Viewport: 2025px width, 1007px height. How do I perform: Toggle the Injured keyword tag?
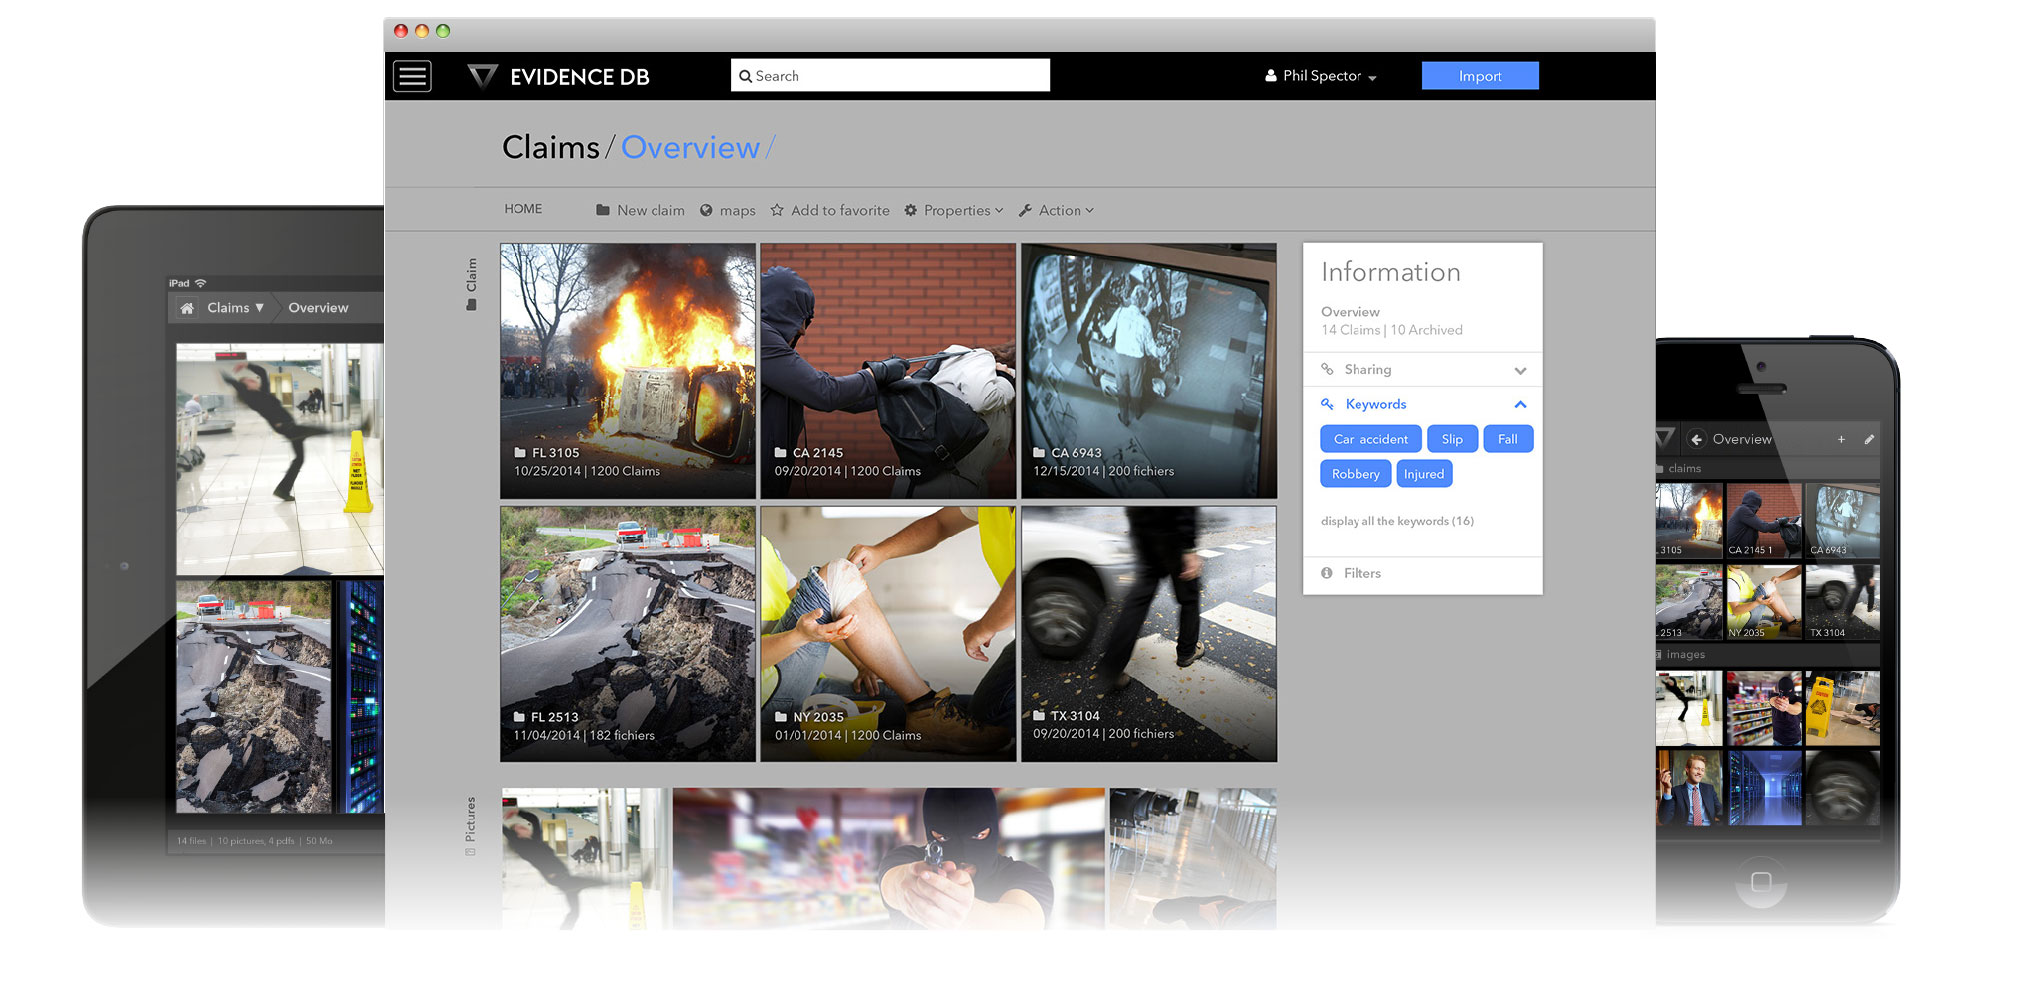click(x=1424, y=474)
